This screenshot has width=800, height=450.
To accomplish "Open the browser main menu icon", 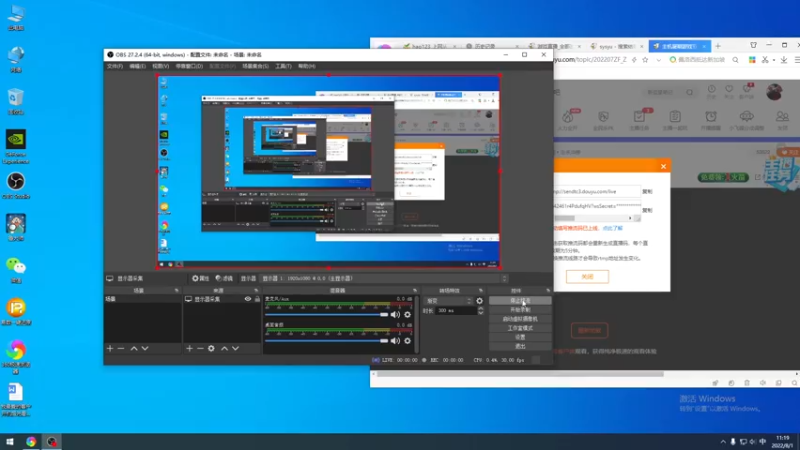I will click(796, 60).
